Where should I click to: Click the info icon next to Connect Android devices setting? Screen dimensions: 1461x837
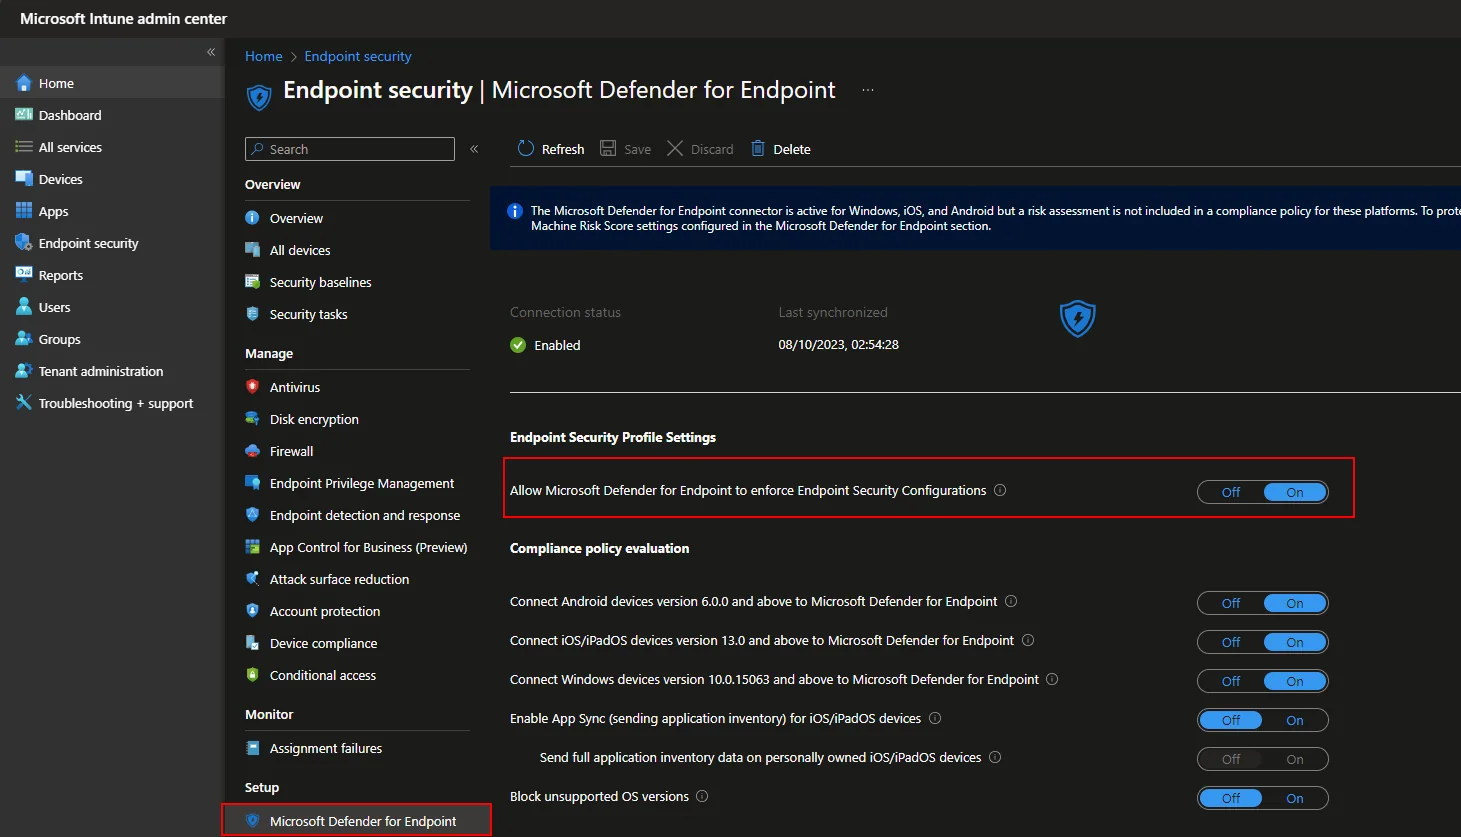(1011, 601)
